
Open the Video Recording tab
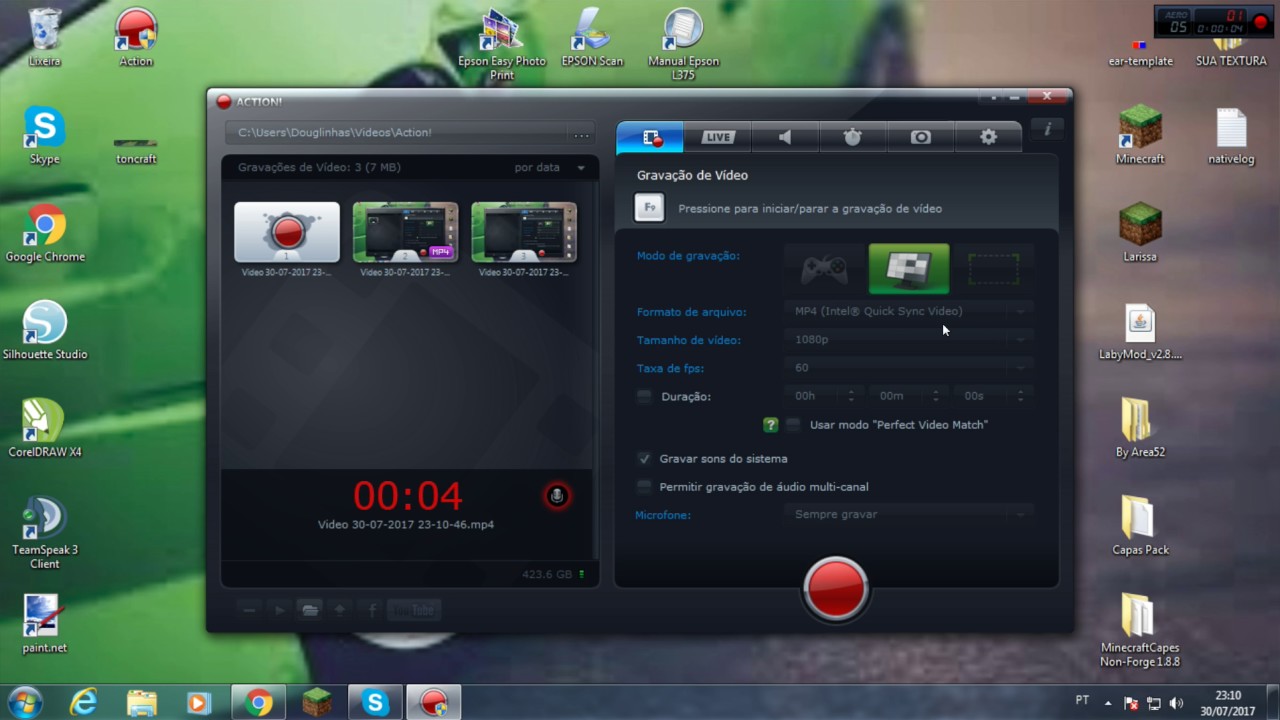650,137
